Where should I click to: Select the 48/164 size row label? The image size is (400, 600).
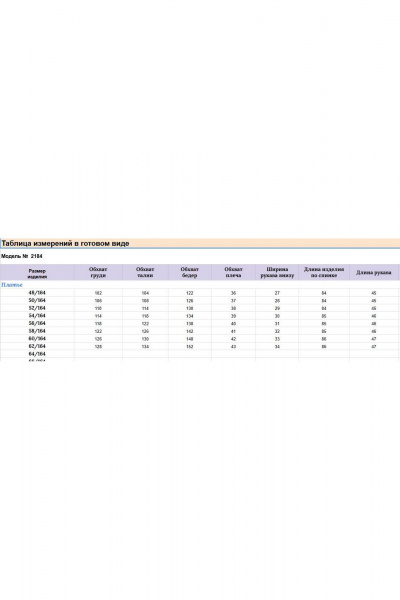37,293
